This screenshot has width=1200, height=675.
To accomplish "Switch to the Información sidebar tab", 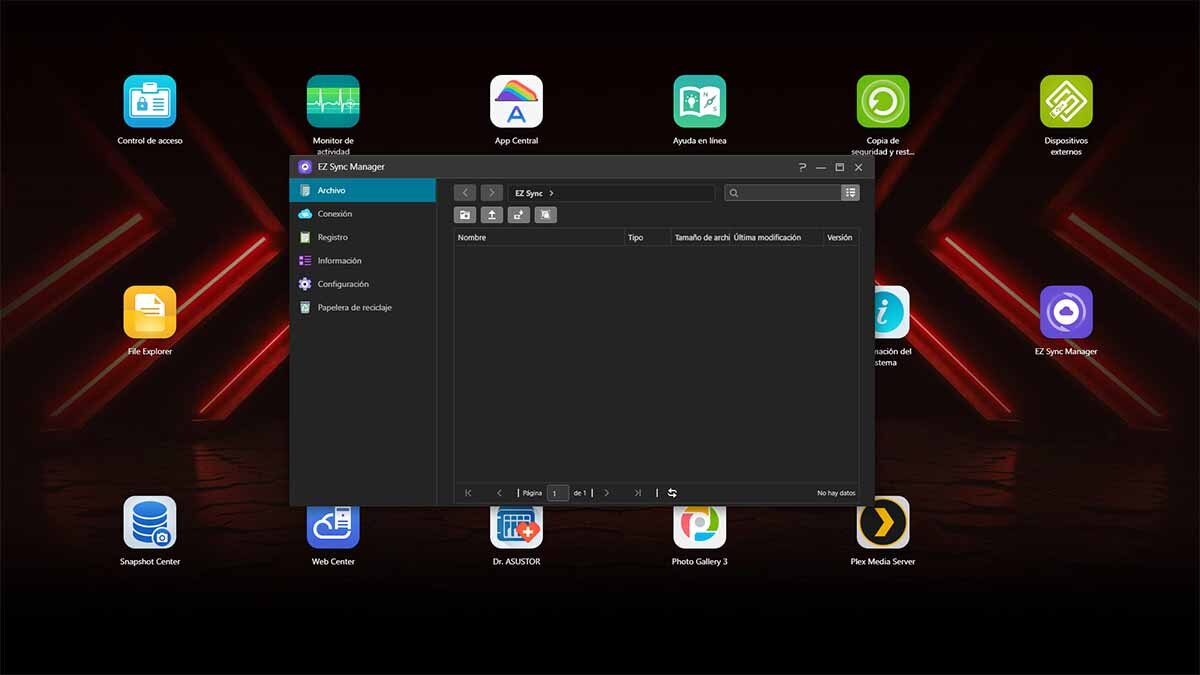I will (x=363, y=261).
